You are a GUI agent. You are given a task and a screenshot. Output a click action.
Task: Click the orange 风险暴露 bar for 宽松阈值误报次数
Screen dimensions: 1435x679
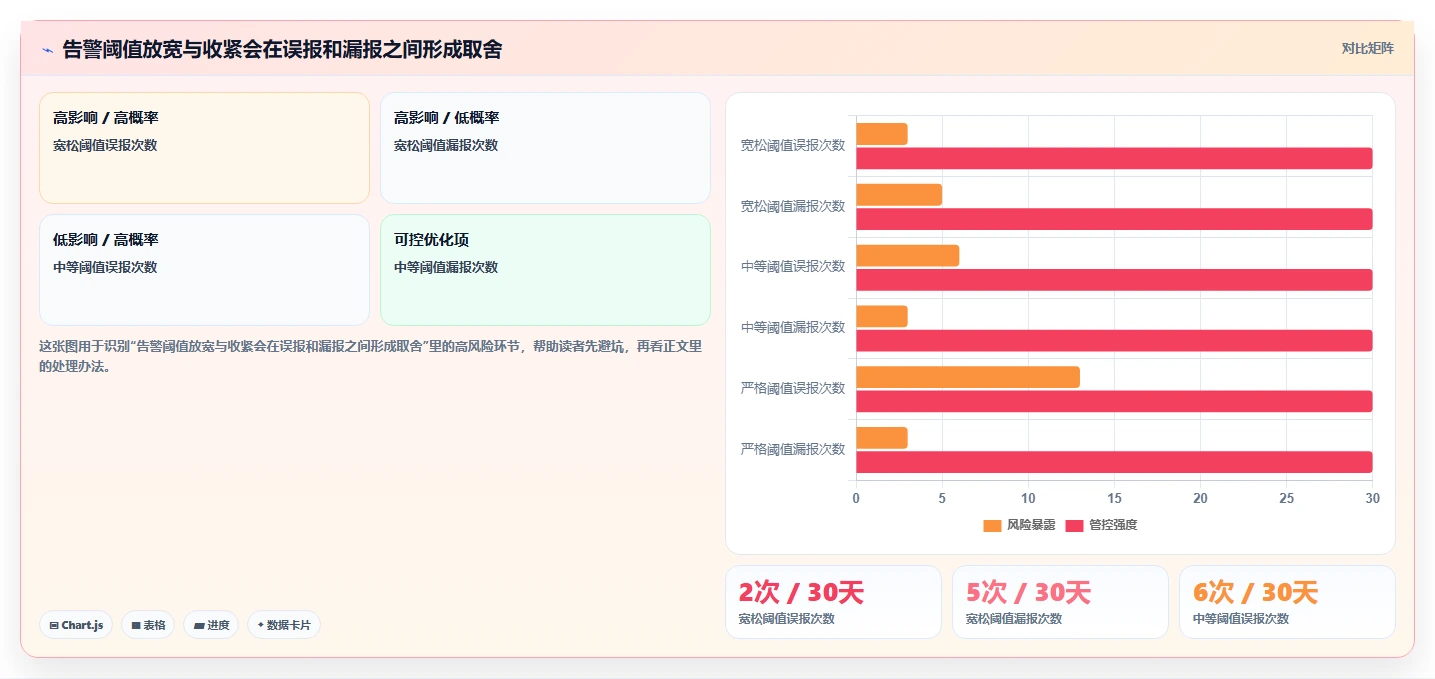(881, 134)
